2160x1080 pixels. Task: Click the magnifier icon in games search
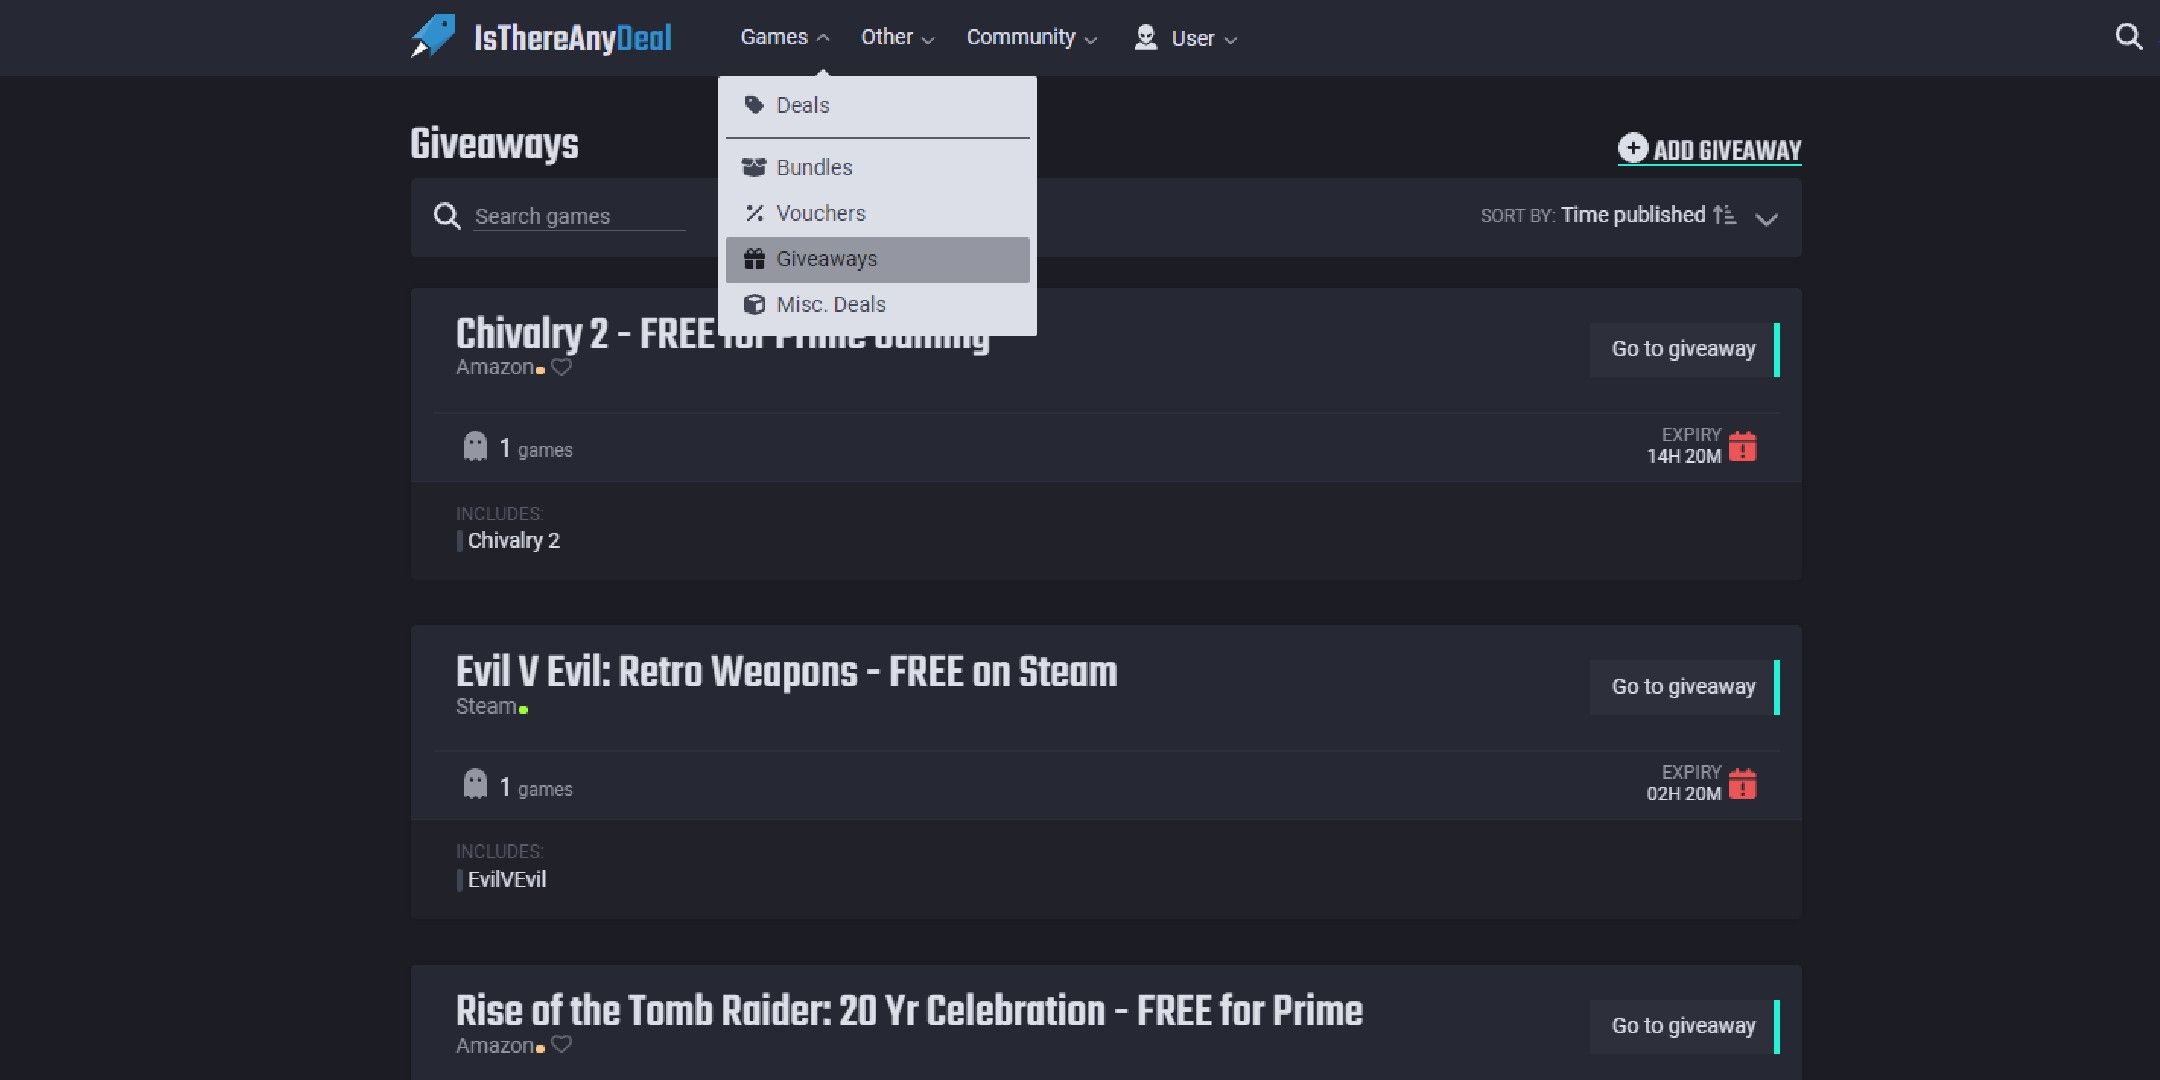(447, 216)
